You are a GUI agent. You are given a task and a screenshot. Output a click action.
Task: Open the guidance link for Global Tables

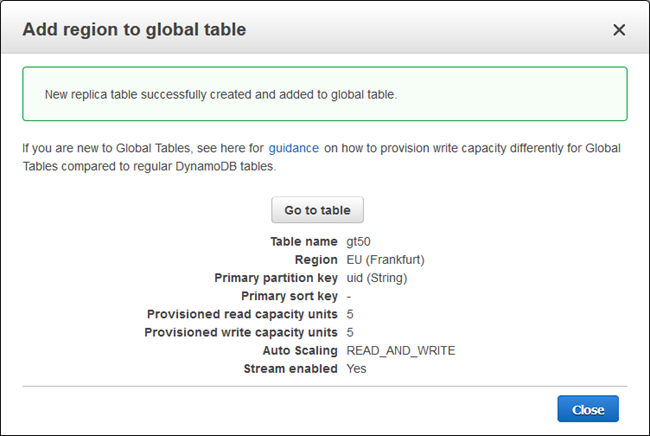pyautogui.click(x=293, y=148)
